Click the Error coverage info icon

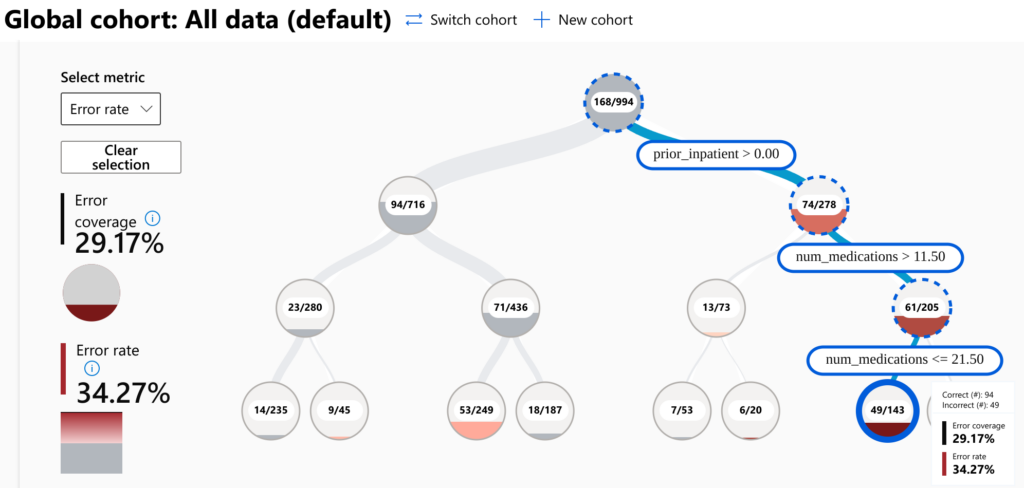click(152, 218)
